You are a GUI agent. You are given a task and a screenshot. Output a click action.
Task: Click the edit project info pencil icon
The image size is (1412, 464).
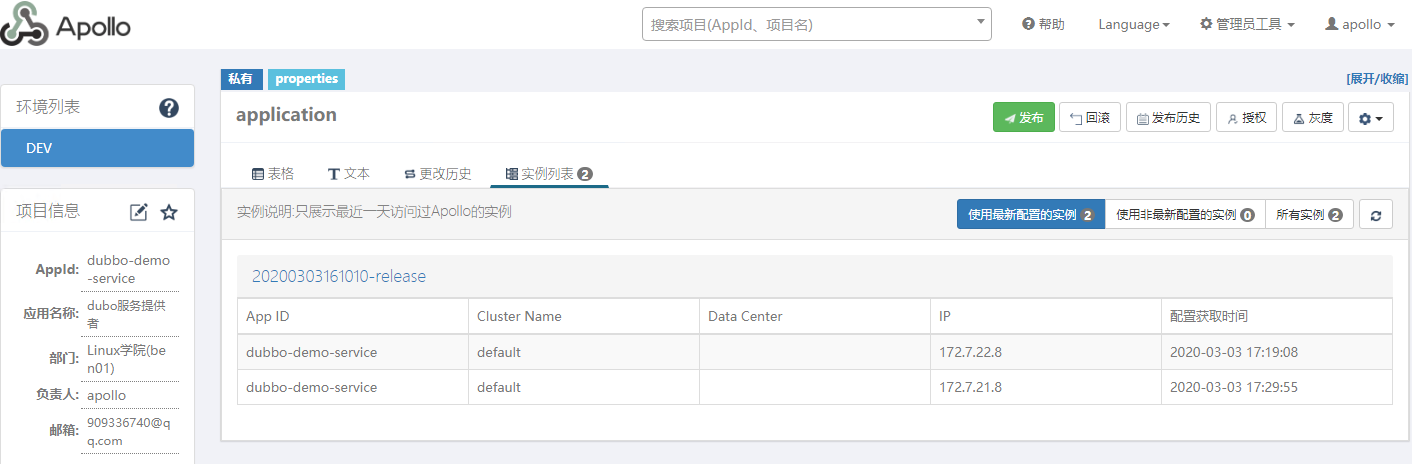(x=139, y=212)
